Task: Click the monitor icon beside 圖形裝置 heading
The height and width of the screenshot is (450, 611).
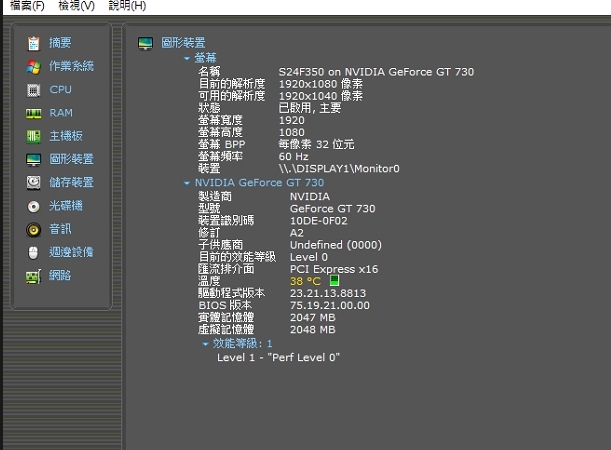Action: [x=145, y=43]
